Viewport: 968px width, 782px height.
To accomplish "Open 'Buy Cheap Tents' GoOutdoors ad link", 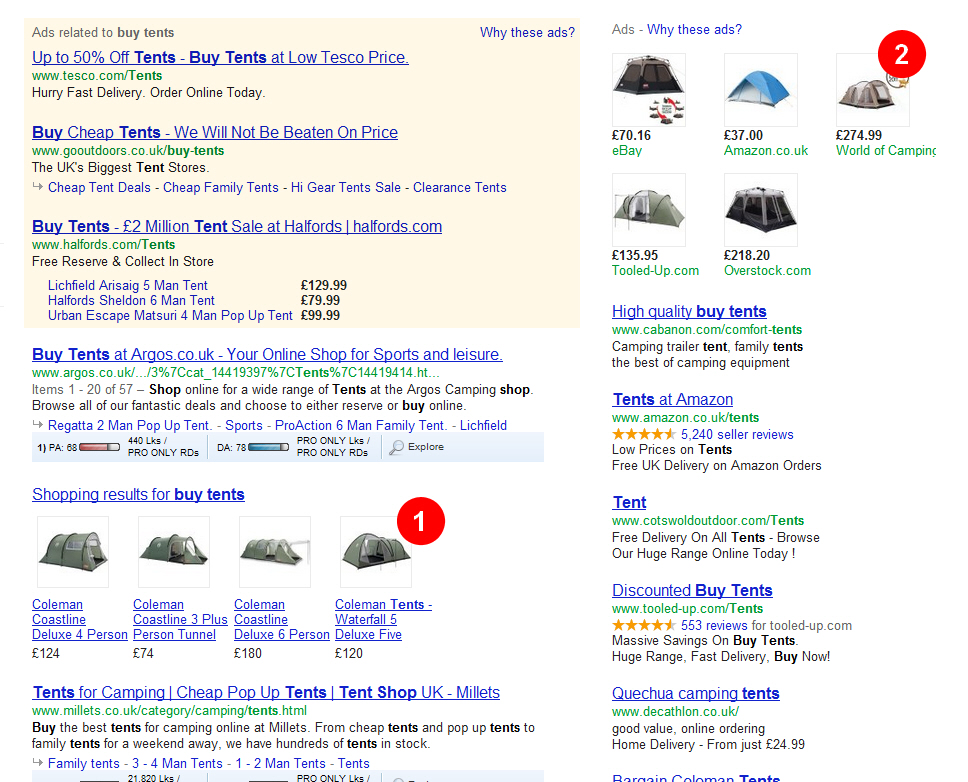I will [215, 133].
